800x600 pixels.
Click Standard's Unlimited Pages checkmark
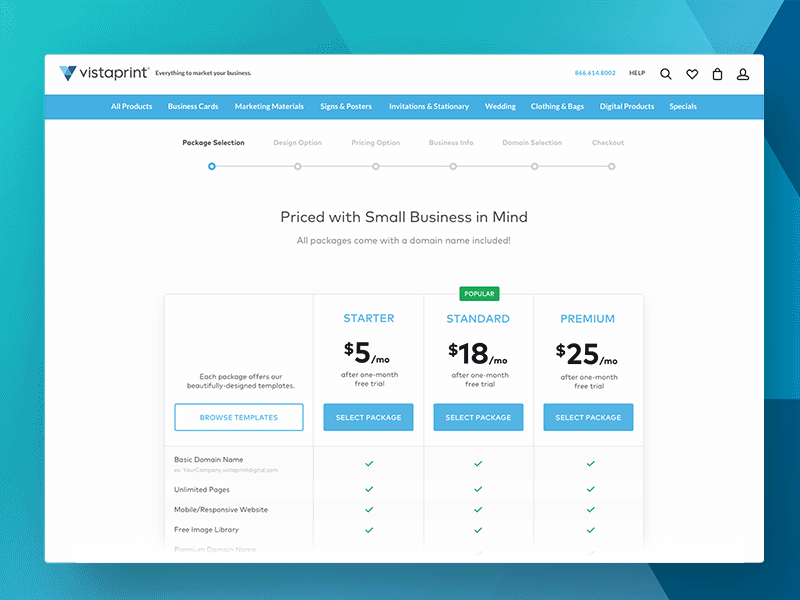(478, 488)
